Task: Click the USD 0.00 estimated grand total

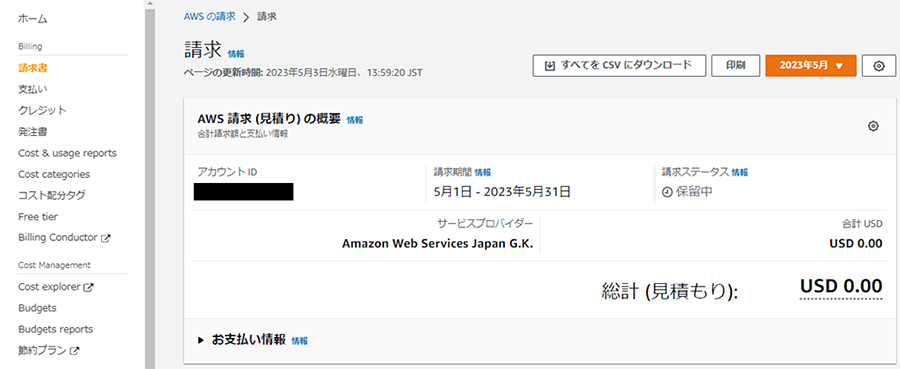Action: coord(841,286)
